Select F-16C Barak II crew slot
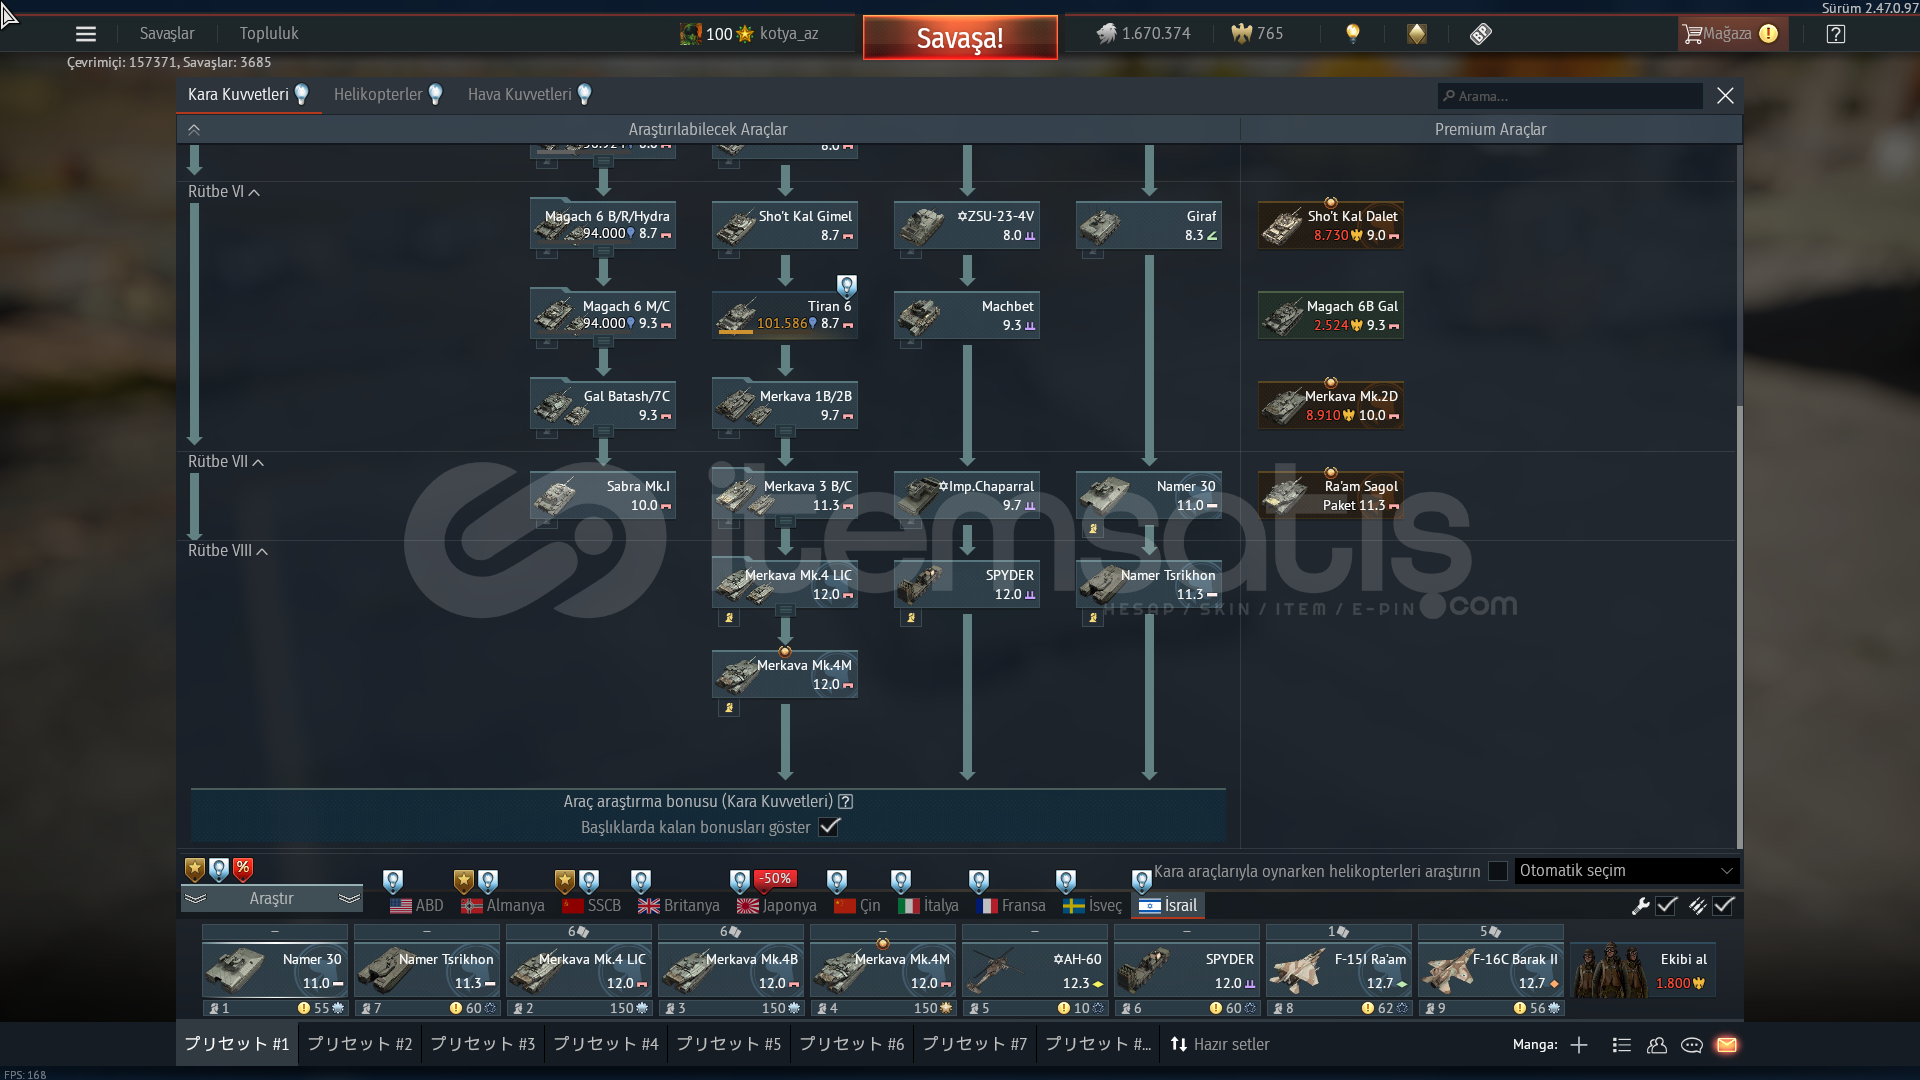The height and width of the screenshot is (1080, 1920). tap(1491, 970)
